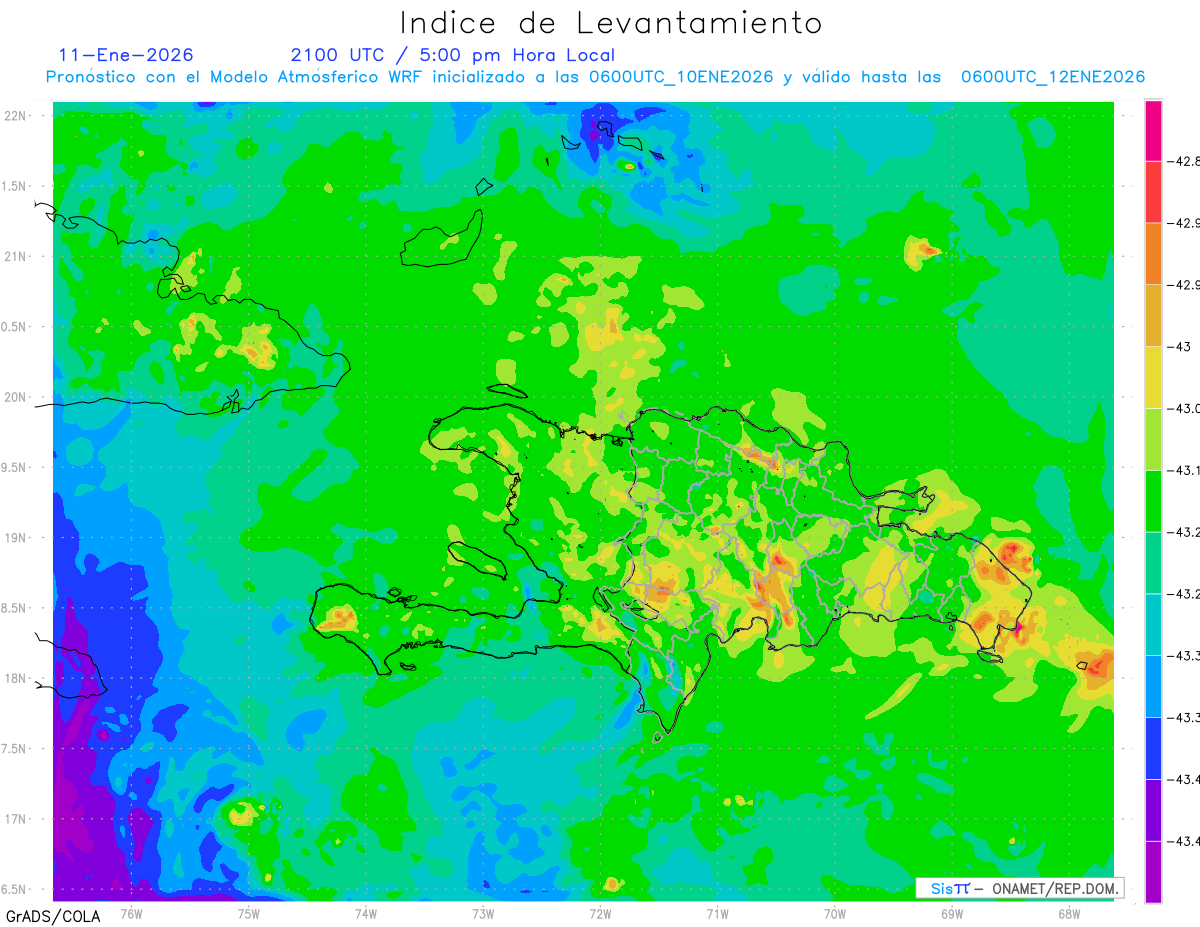1200x927 pixels.
Task: Click the '-43.0' legend value
Action: [1184, 408]
